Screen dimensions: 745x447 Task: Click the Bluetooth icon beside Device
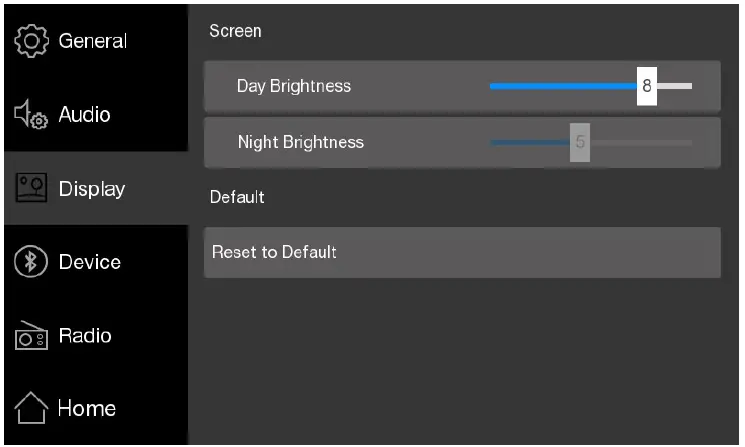[31, 262]
